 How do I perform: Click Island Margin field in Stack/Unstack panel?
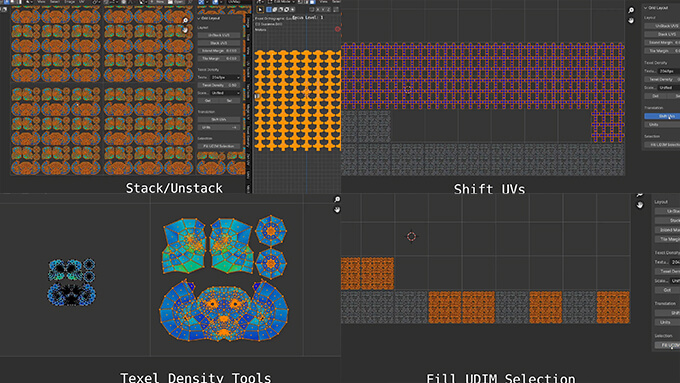pos(219,51)
